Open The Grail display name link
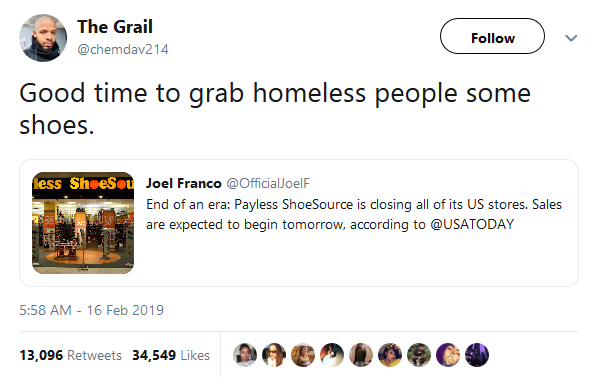 click(x=115, y=27)
